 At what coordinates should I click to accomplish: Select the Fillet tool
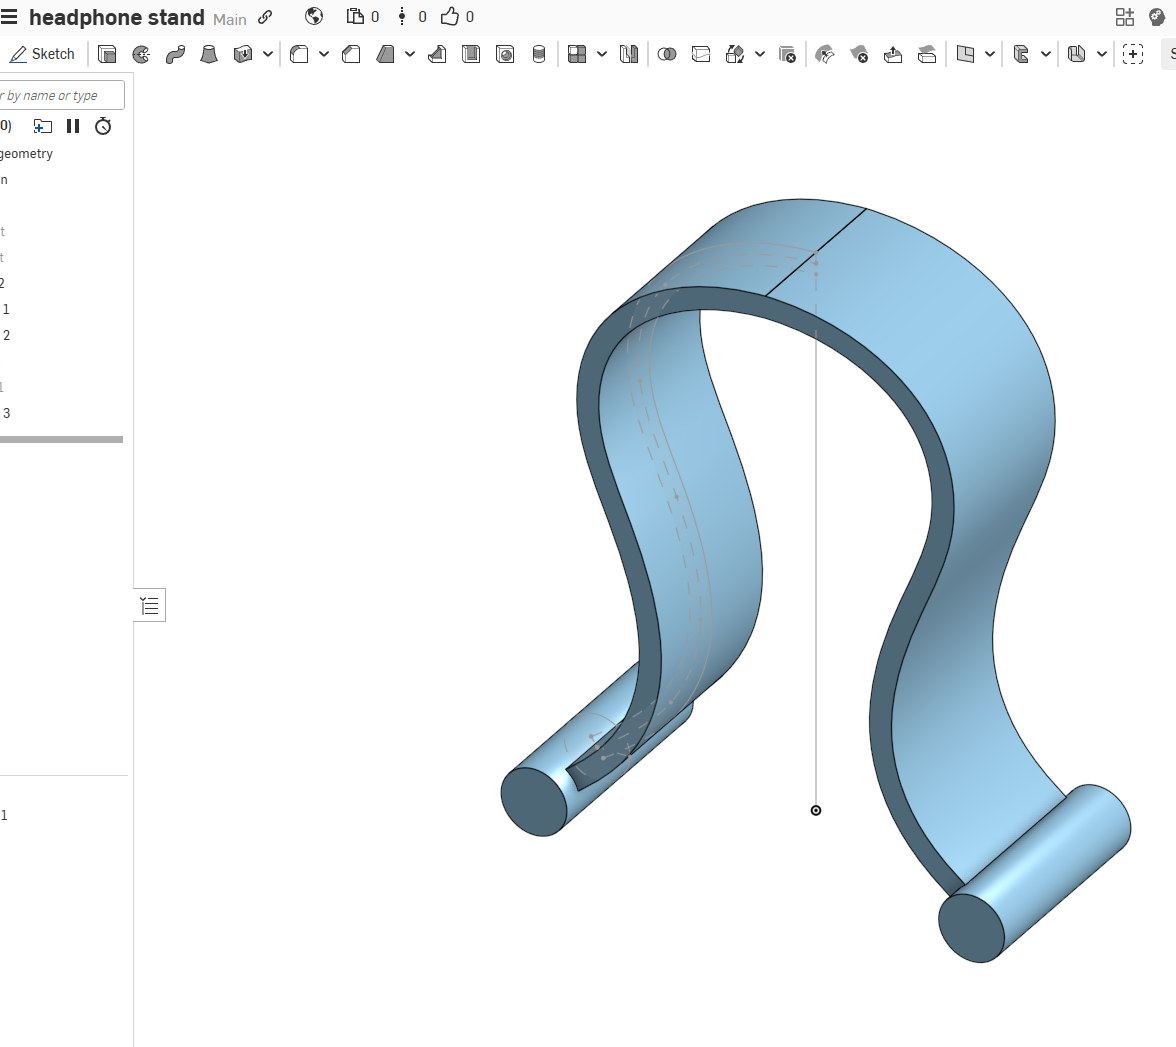coord(299,54)
